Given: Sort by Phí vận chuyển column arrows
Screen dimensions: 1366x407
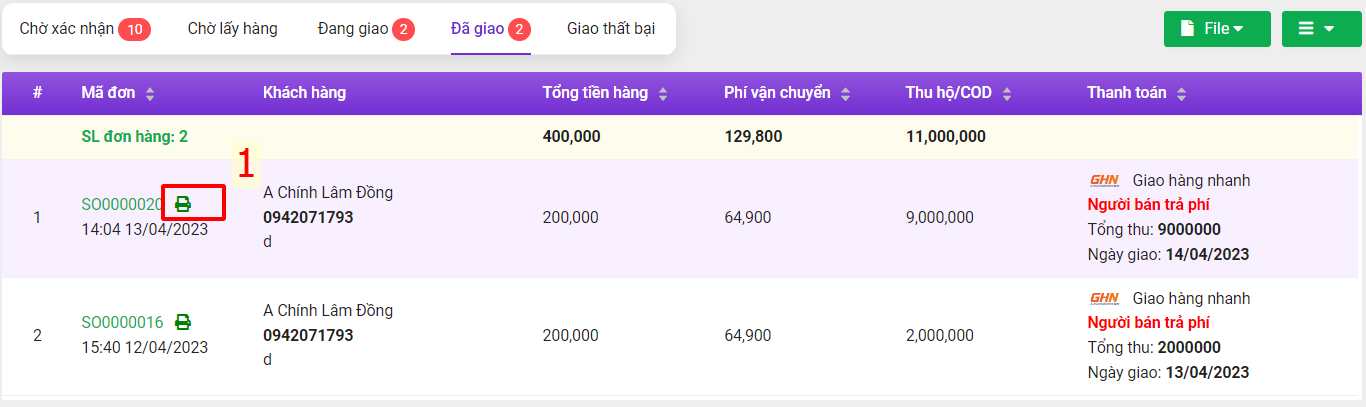Looking at the screenshot, I should point(845,94).
